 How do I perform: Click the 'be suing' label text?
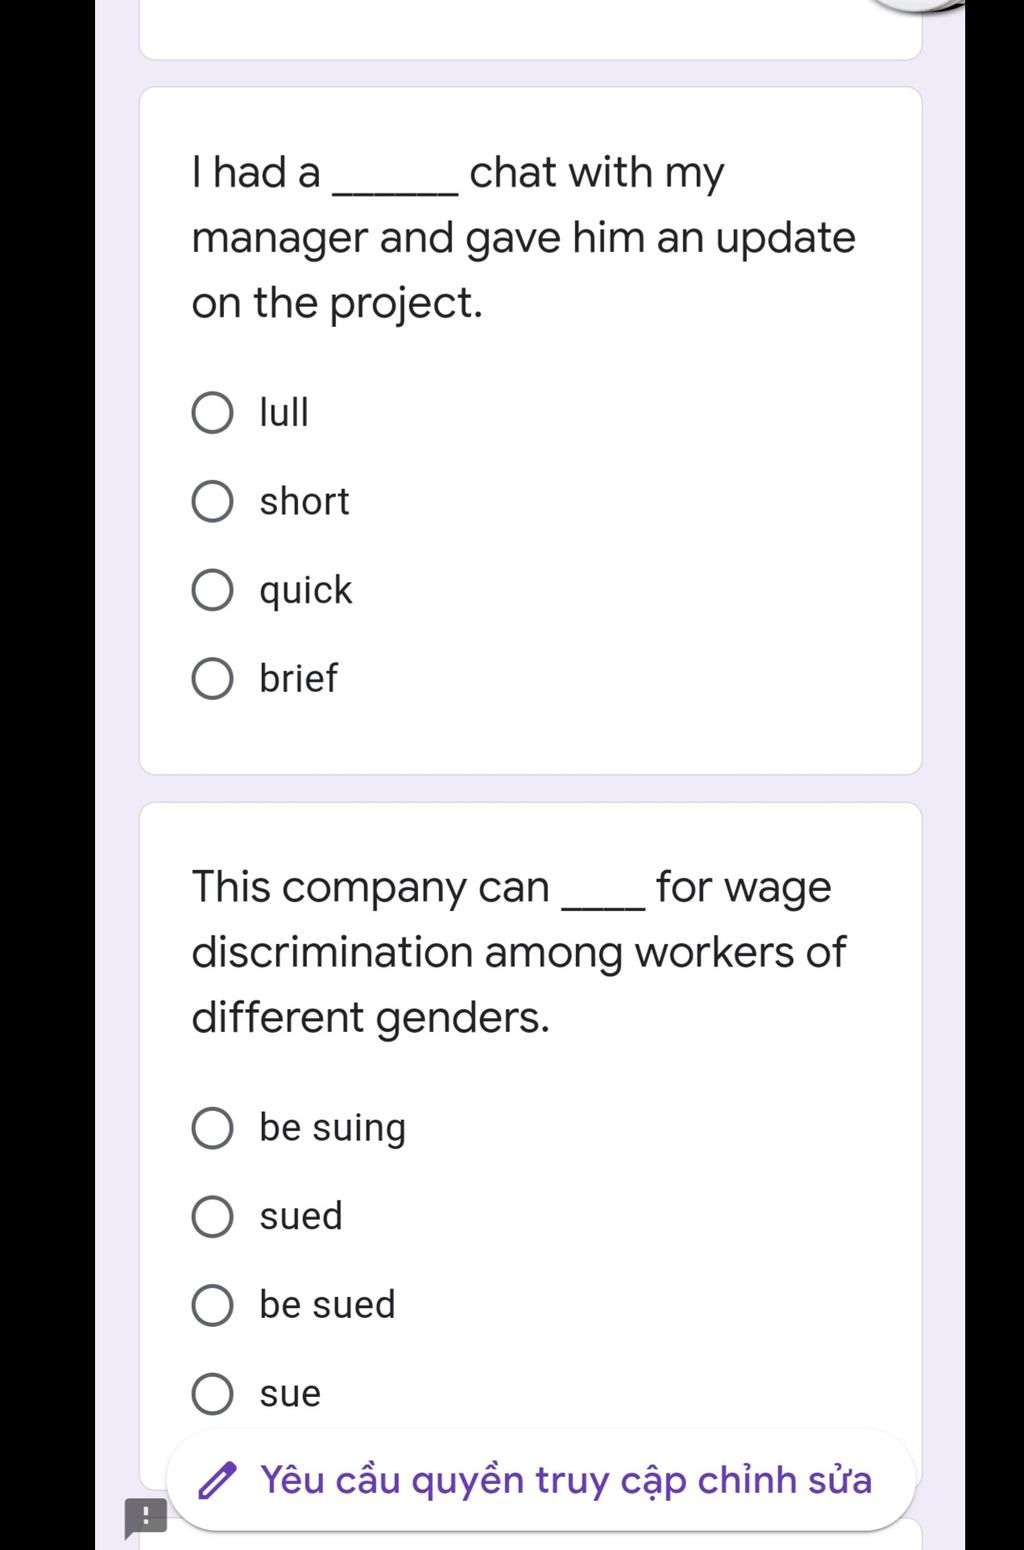tap(333, 1129)
